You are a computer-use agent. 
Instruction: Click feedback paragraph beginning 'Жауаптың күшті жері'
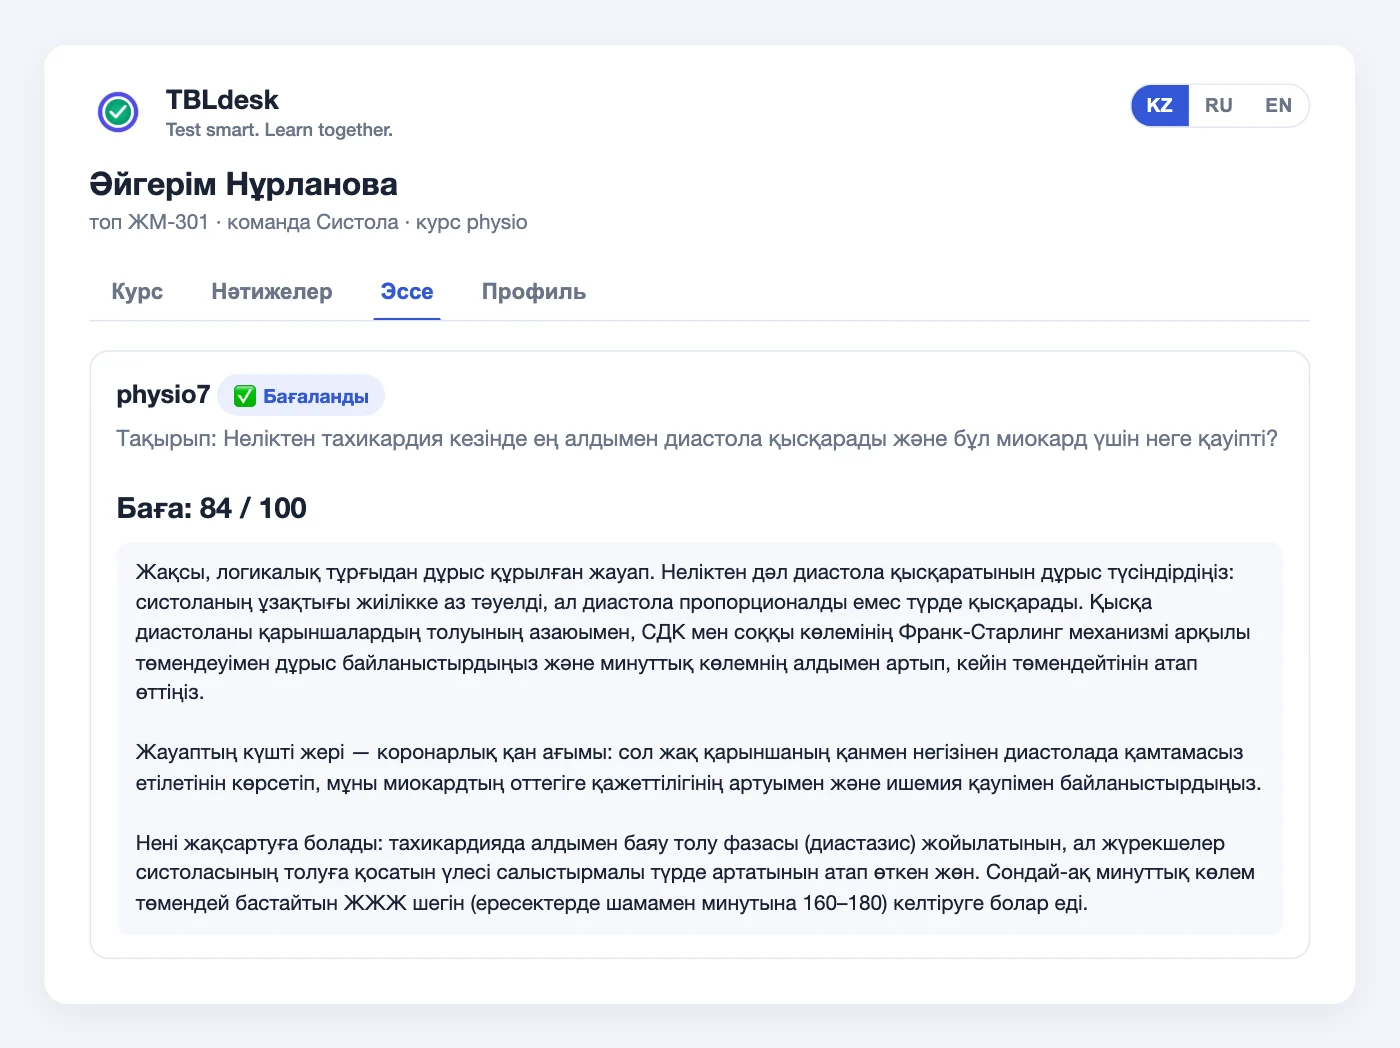(698, 767)
